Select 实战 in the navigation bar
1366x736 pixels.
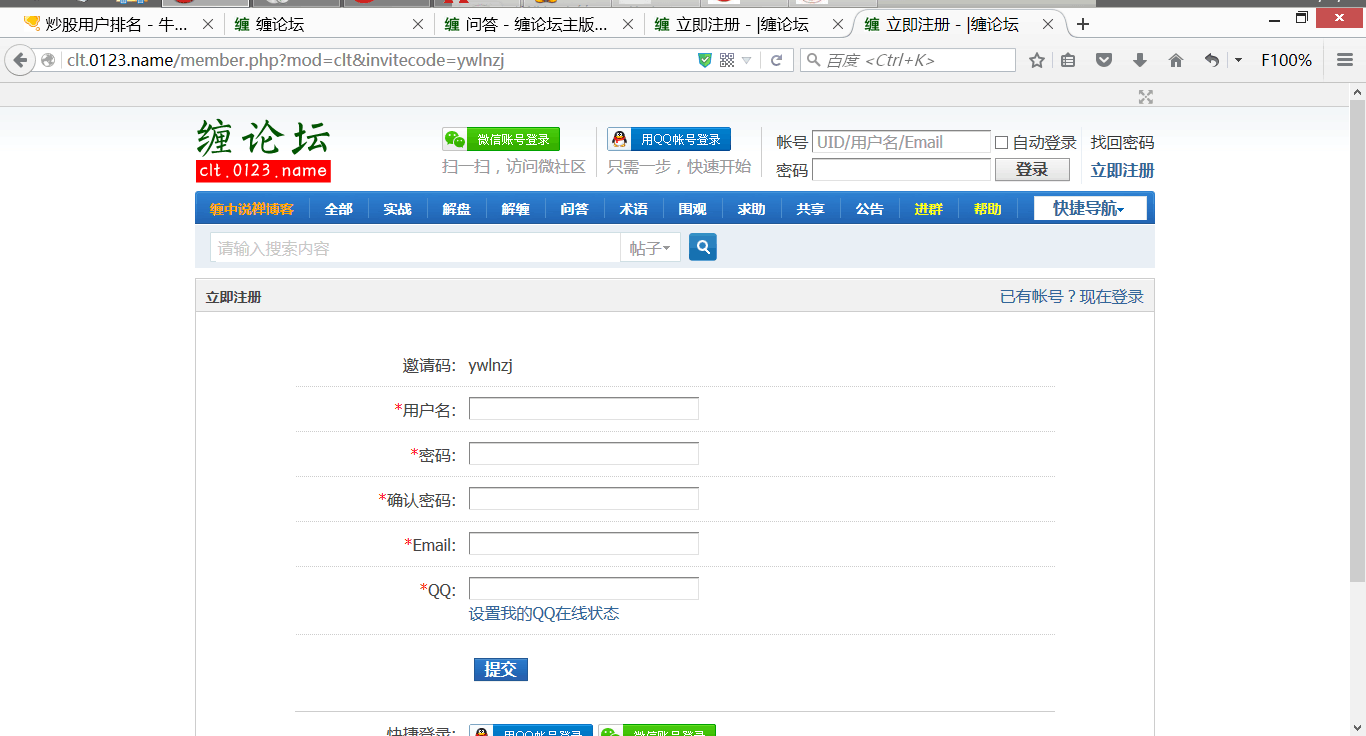397,209
